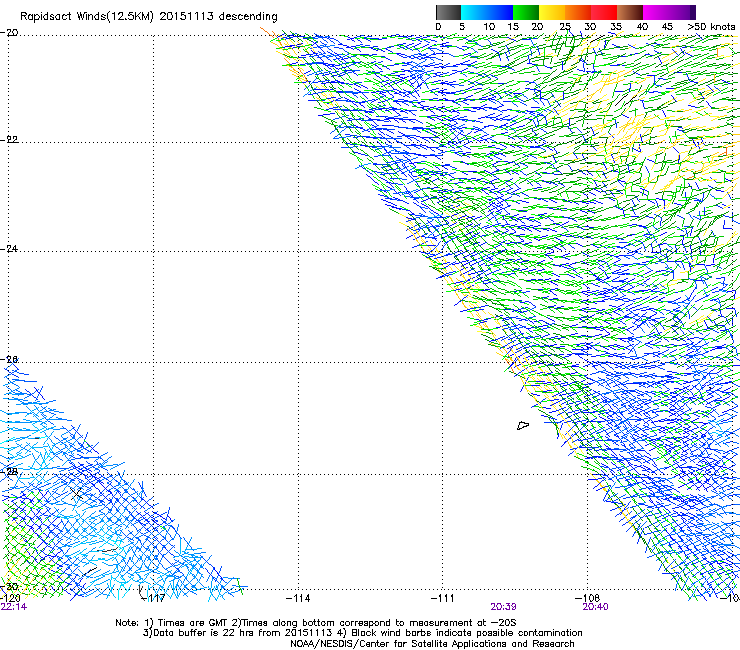Select the orange 25–30 knots legend swatch

[x=578, y=12]
